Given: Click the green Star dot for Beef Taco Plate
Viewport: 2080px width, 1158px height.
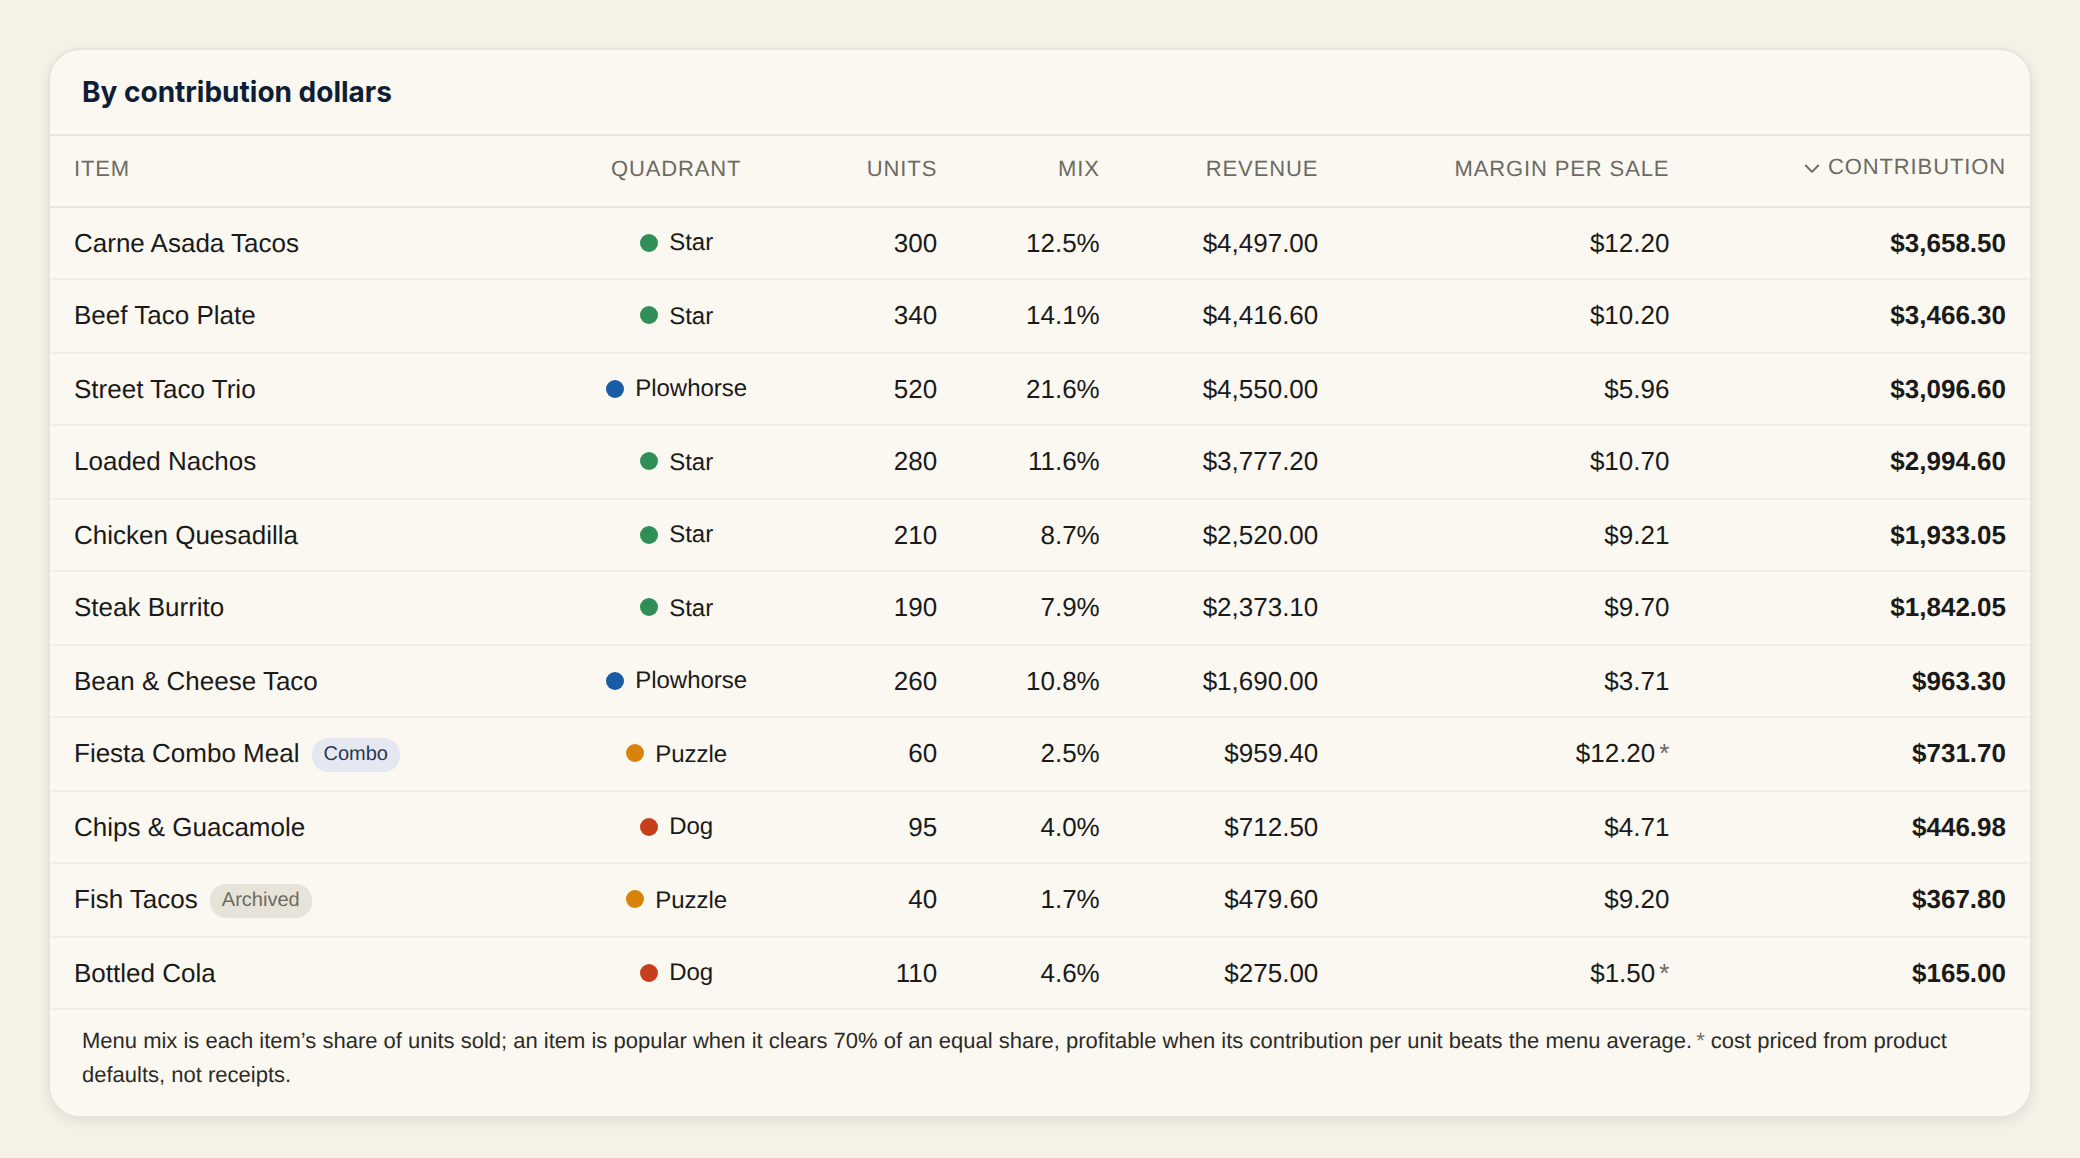Looking at the screenshot, I should 649,315.
